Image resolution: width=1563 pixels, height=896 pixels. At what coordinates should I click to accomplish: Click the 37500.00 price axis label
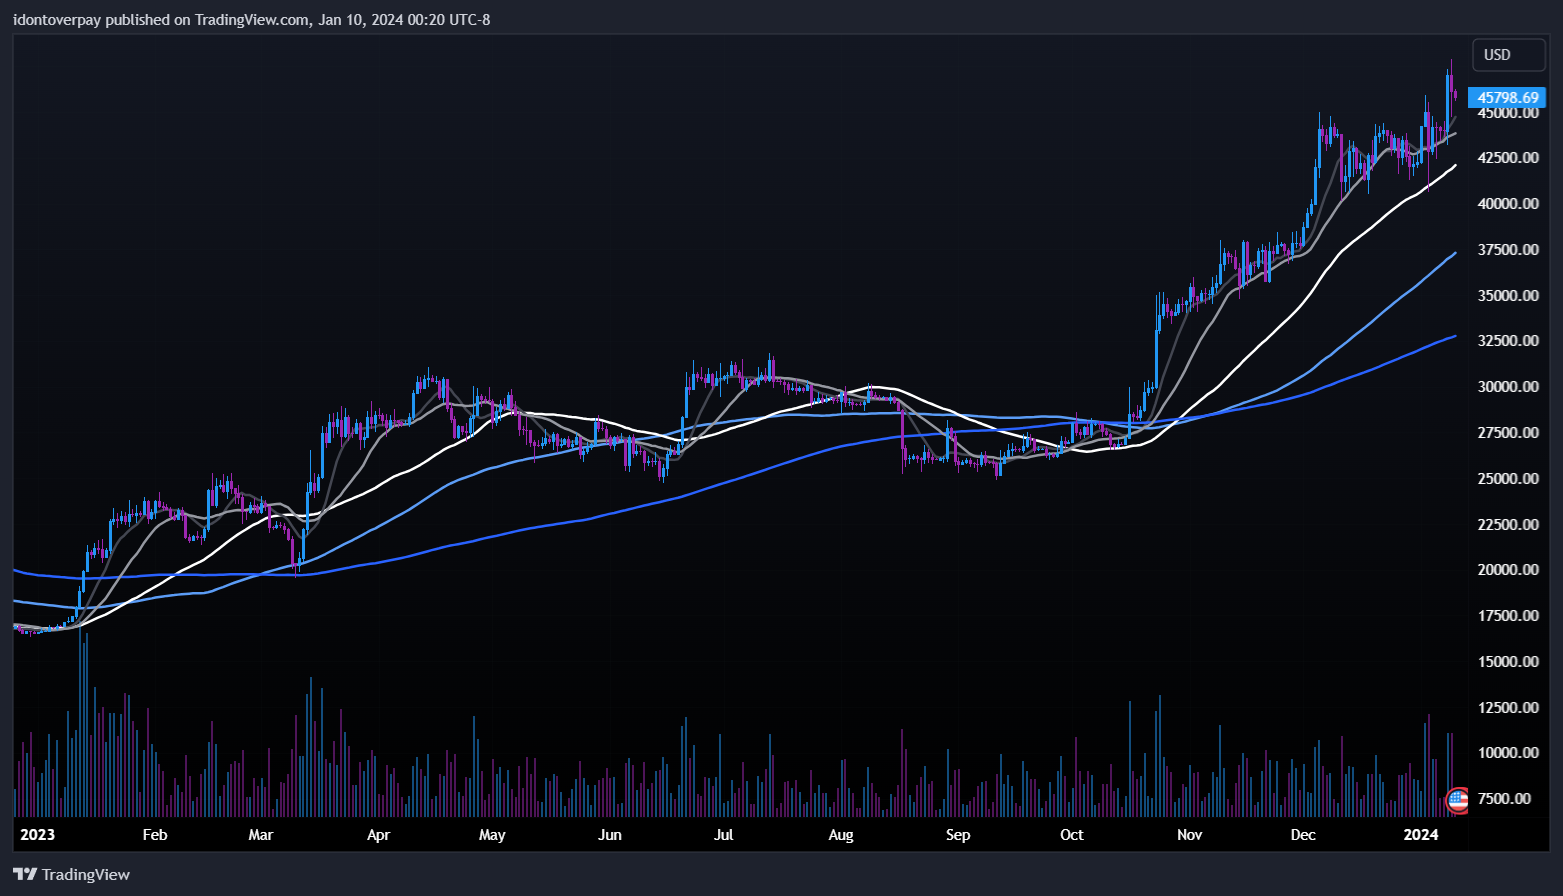click(x=1508, y=250)
